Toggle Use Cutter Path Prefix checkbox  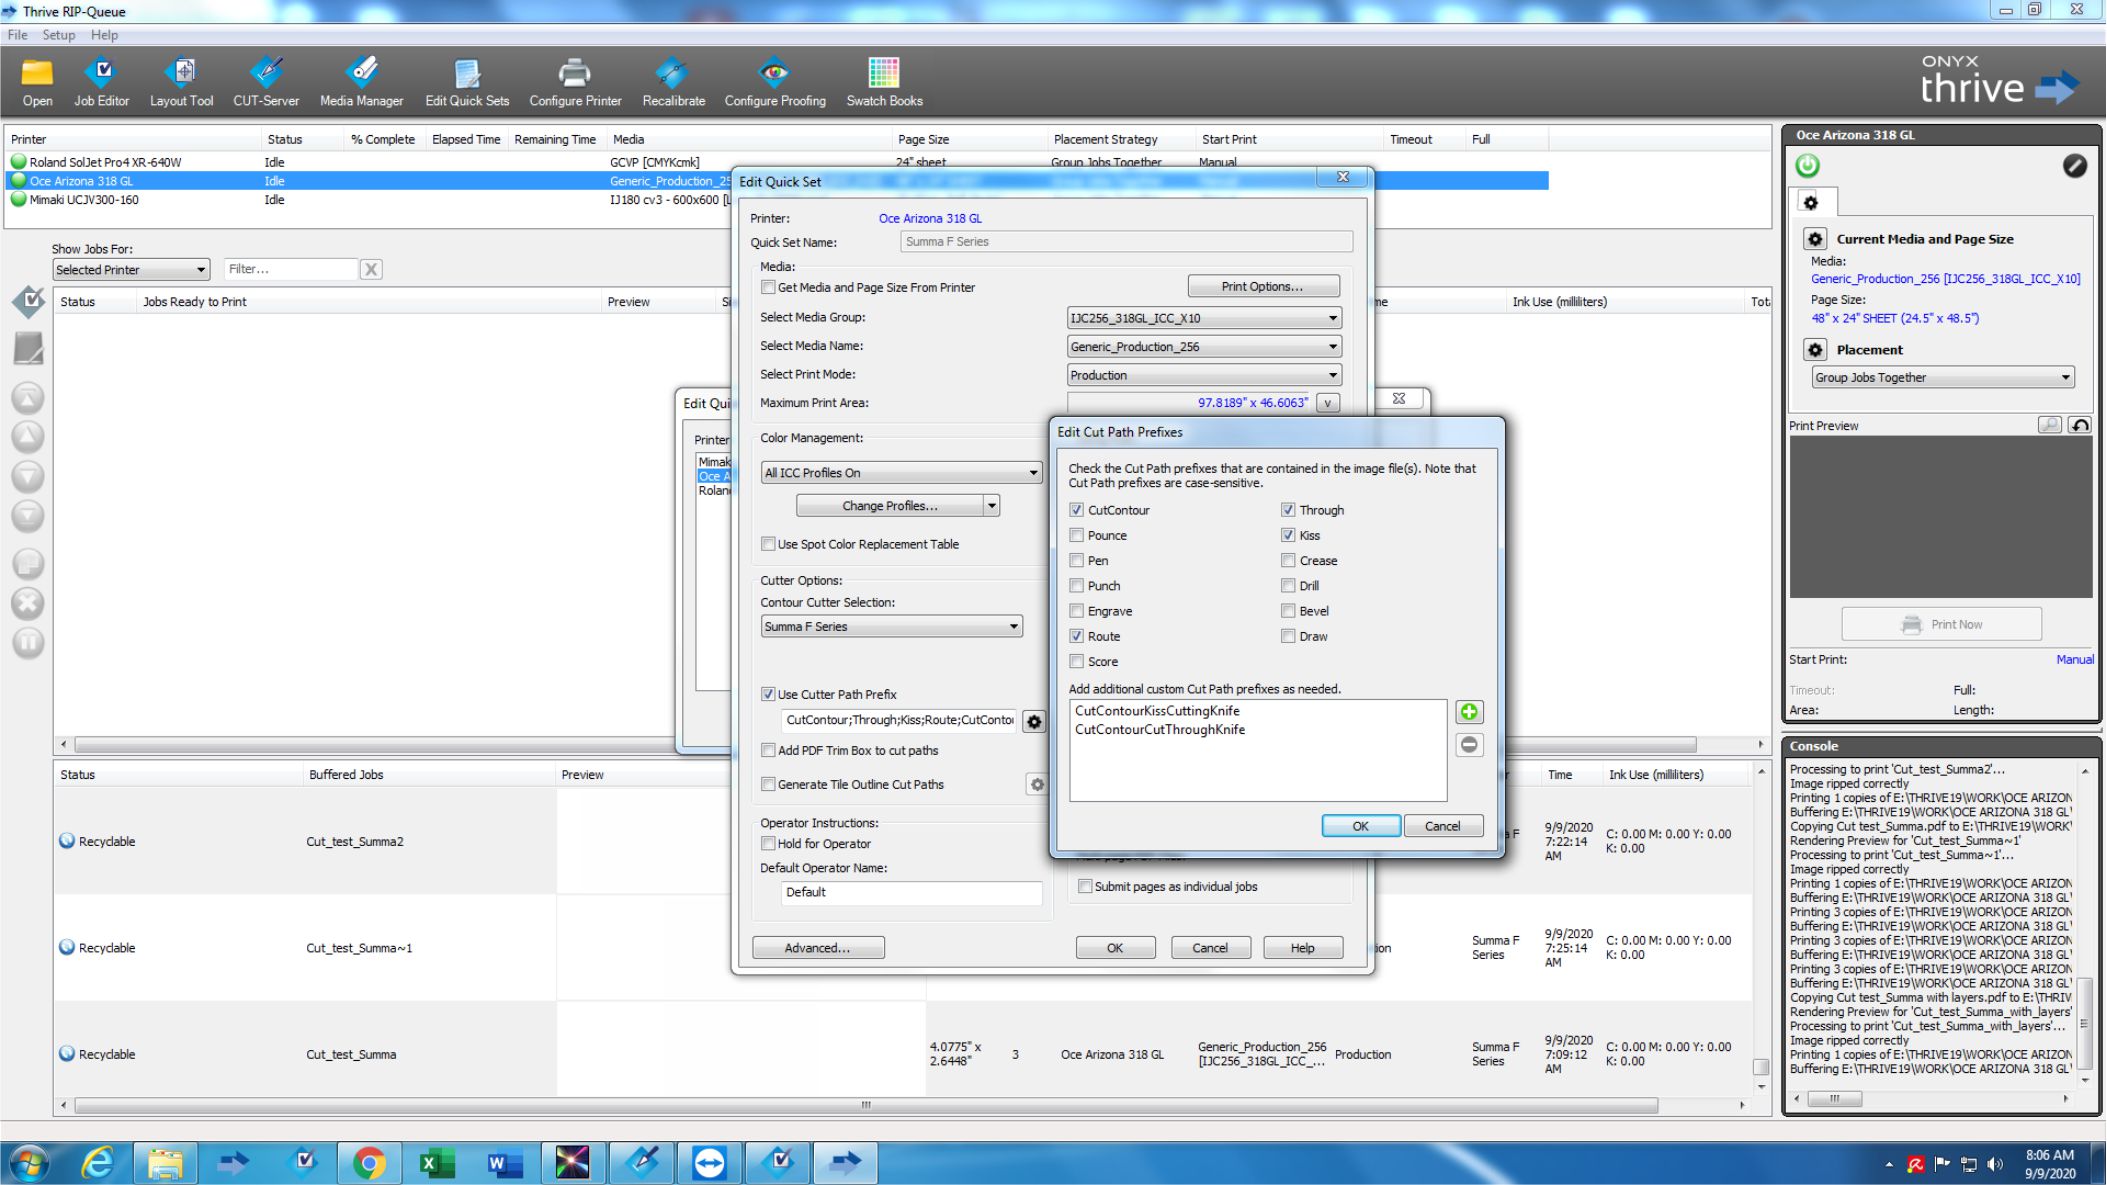tap(768, 694)
